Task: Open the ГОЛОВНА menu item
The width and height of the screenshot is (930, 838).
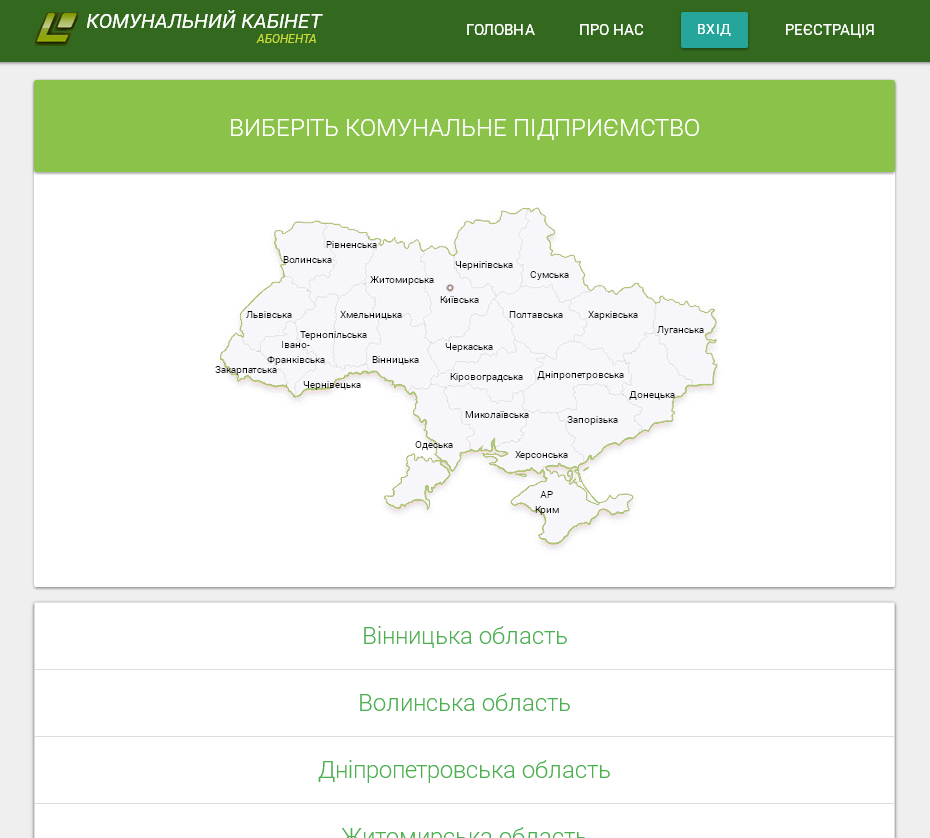Action: pos(500,30)
